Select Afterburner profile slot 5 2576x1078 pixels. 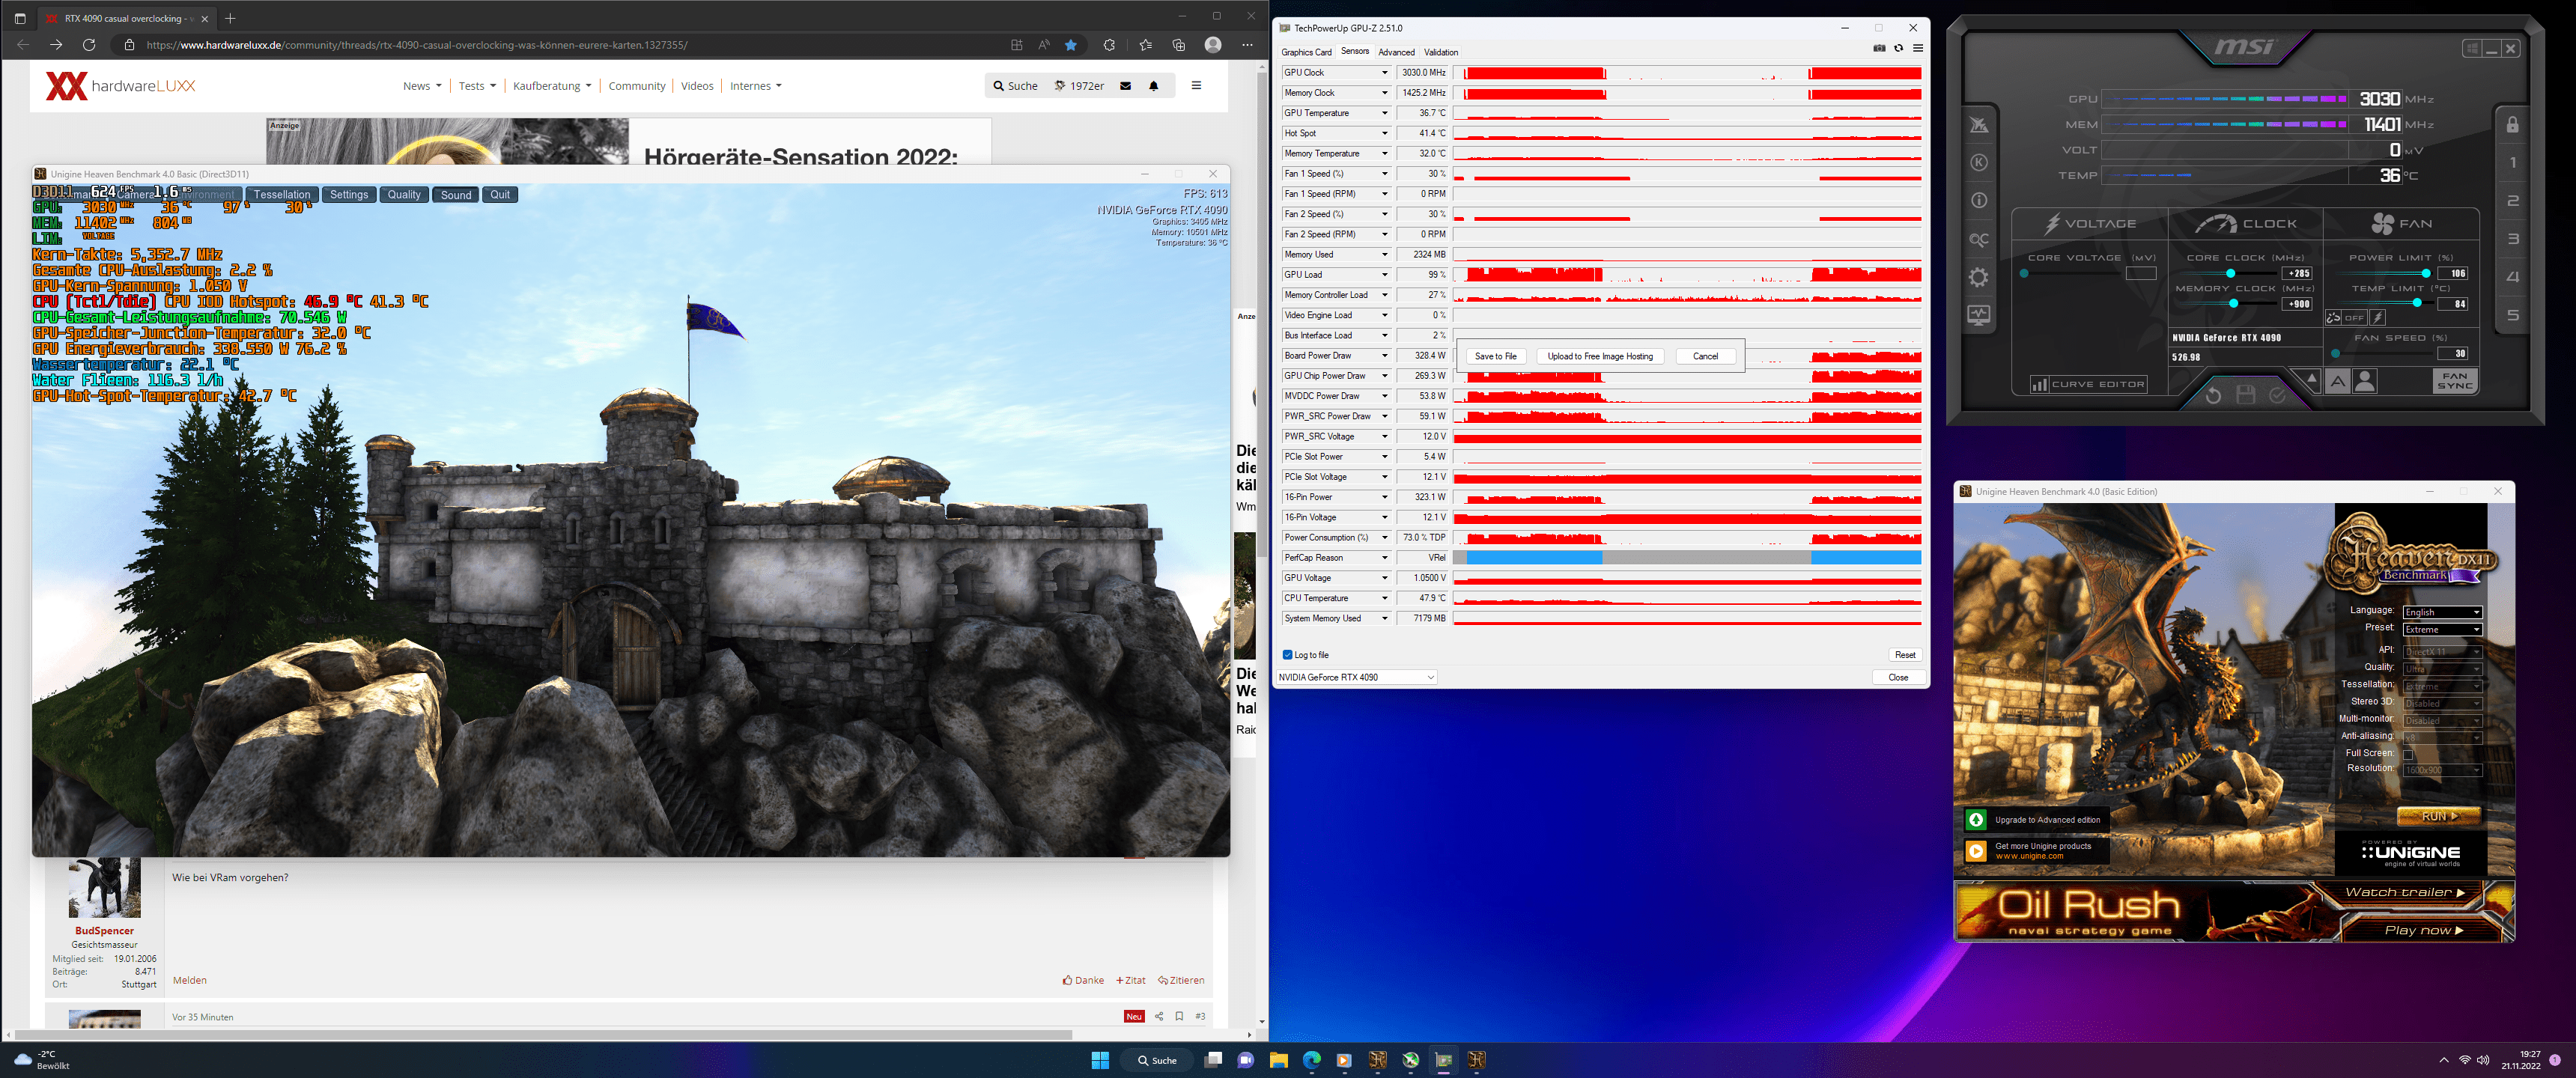pos(2512,315)
